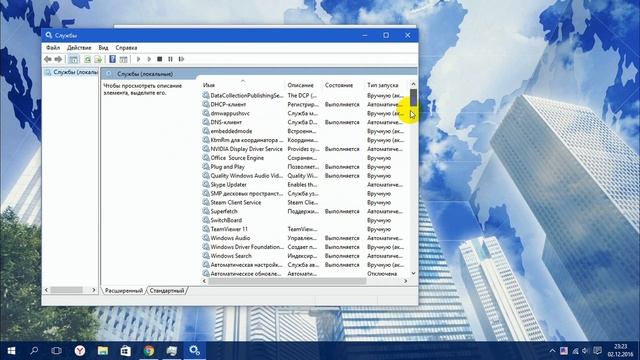The image size is (640, 360).
Task: Open Task View from the taskbar
Action: pyautogui.click(x=57, y=351)
